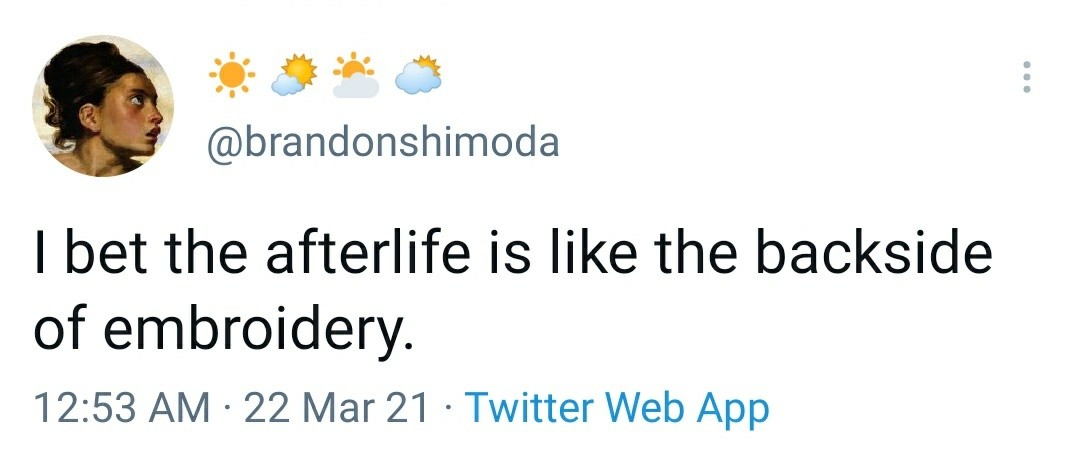Screen dimensions: 1080x457
Task: Click the sun behind small cloud emoji
Action: pyautogui.click(x=294, y=74)
